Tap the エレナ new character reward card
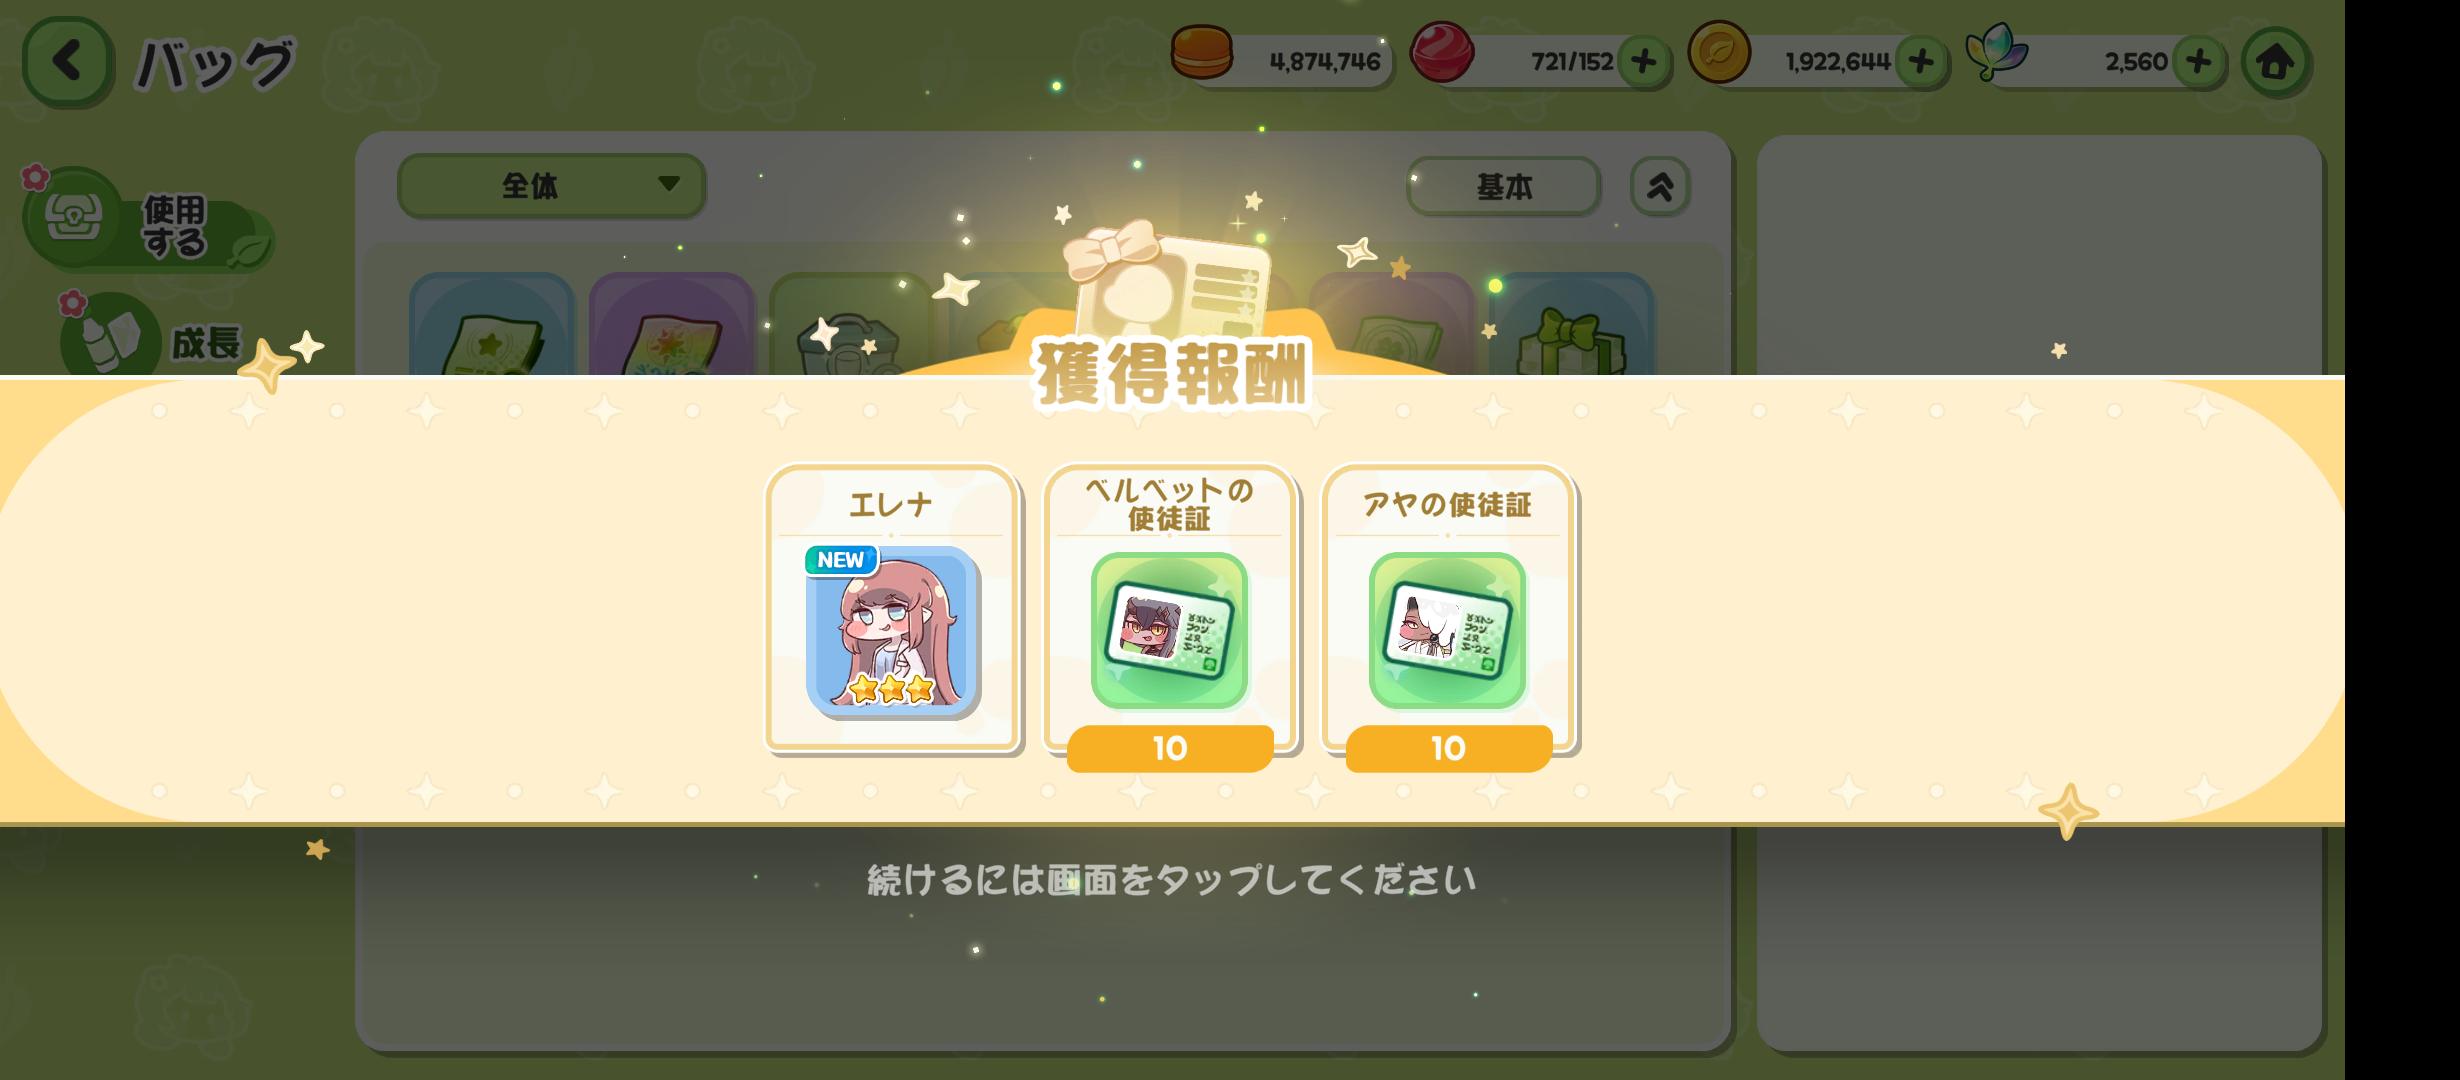Image resolution: width=2460 pixels, height=1080 pixels. click(892, 608)
